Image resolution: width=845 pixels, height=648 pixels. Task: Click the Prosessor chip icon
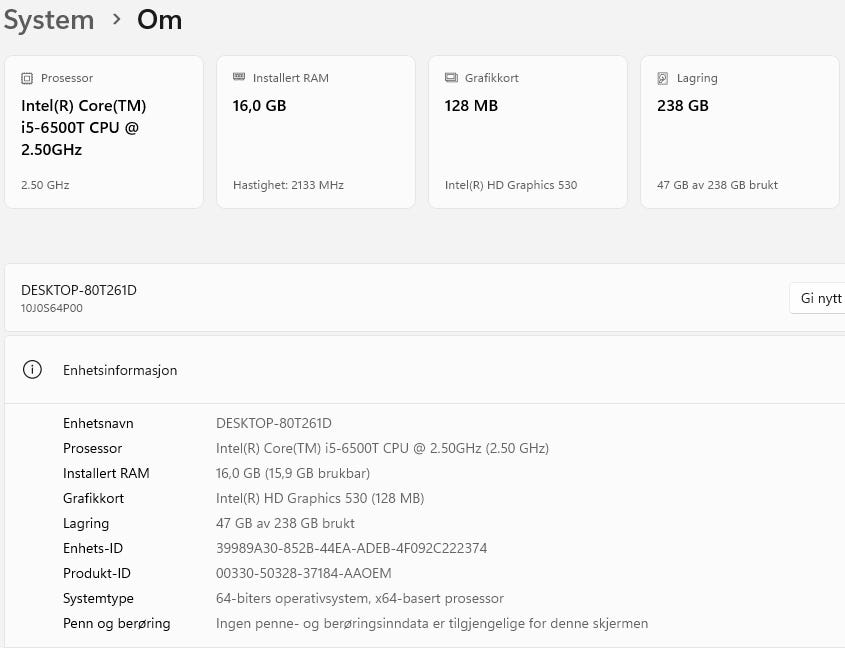(27, 78)
